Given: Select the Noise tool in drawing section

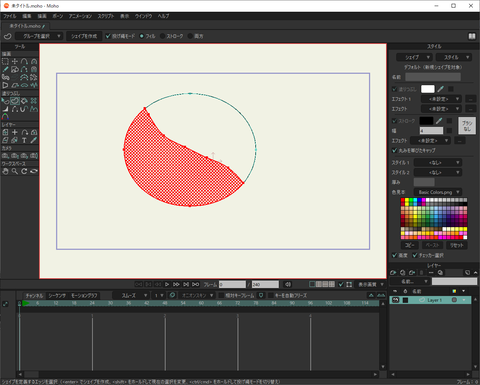Looking at the screenshot, I should (34, 85).
